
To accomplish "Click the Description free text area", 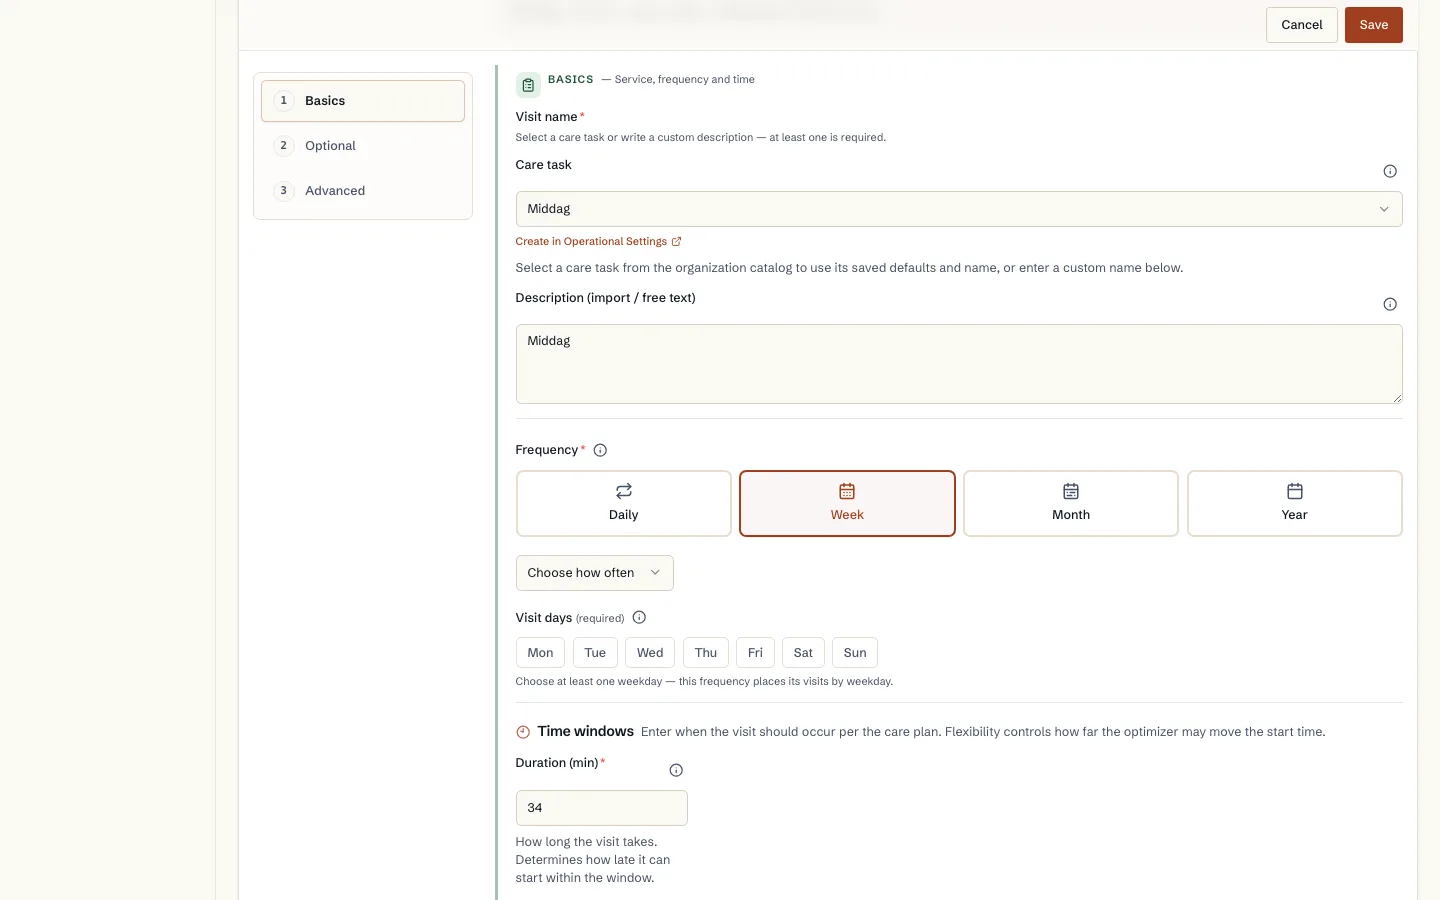I will click(959, 364).
